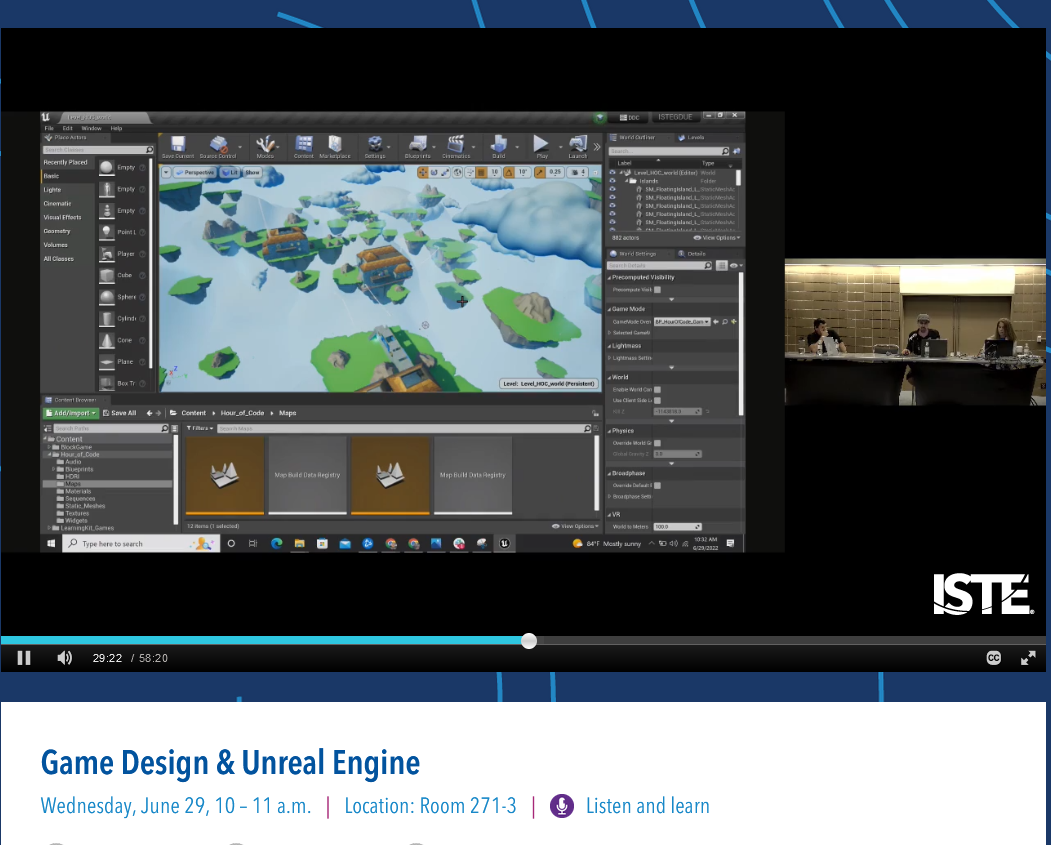Image resolution: width=1051 pixels, height=845 pixels.
Task: Toggle grid snapping in viewport
Action: (x=481, y=173)
